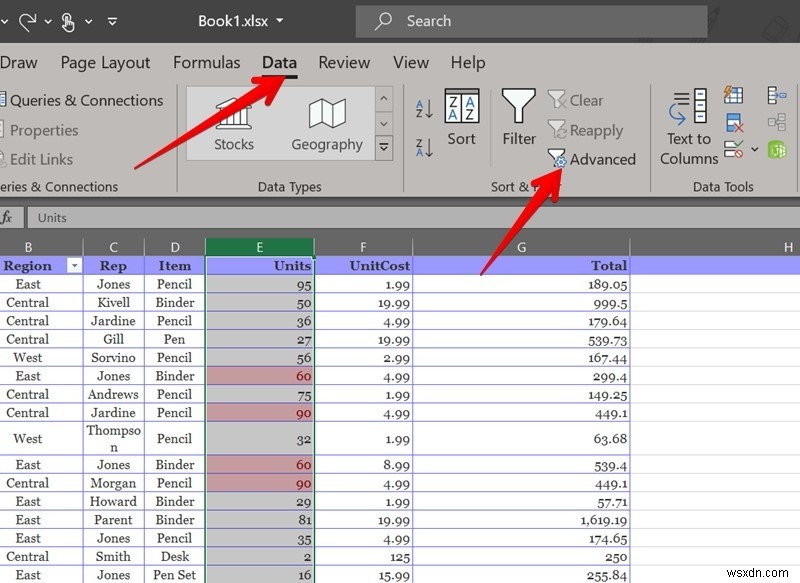The width and height of the screenshot is (800, 583).
Task: Toggle Touch/Mouse mode in Quick Access Toolbar
Action: click(x=68, y=21)
